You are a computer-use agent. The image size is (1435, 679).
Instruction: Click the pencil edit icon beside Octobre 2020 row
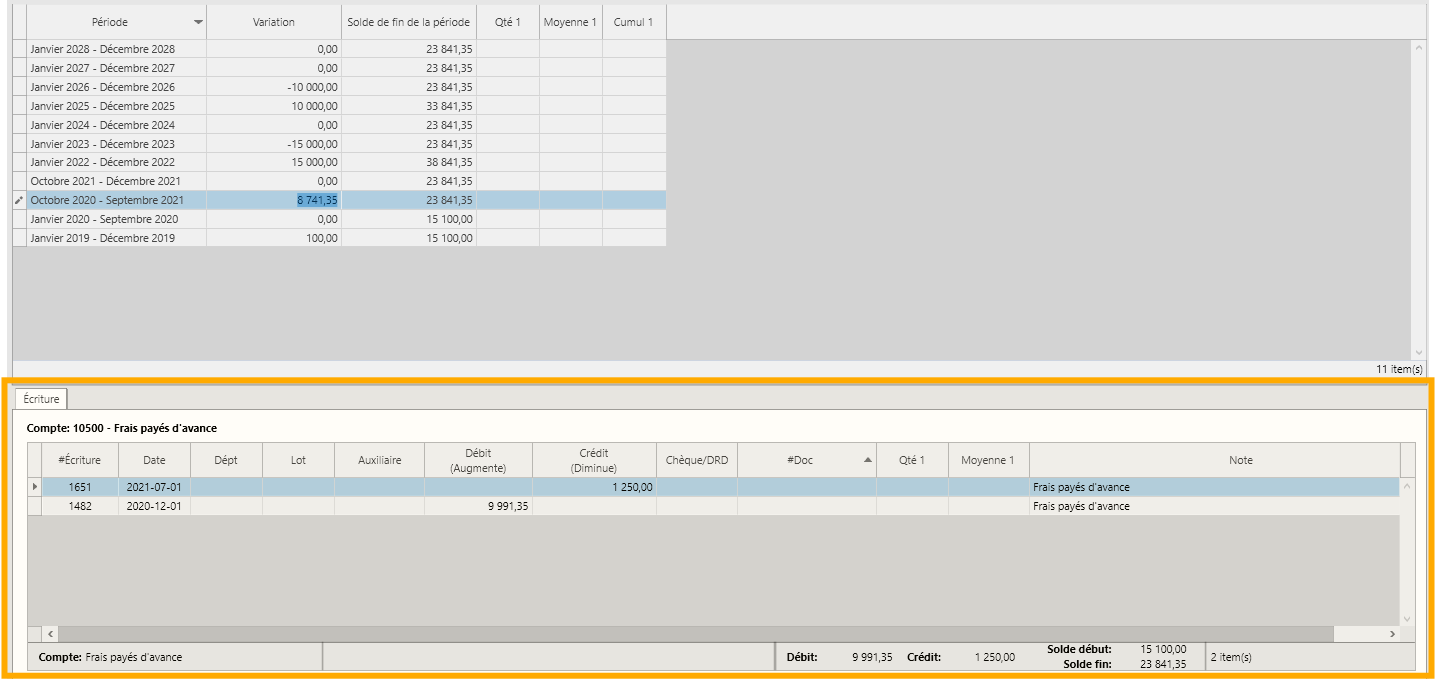click(x=19, y=200)
